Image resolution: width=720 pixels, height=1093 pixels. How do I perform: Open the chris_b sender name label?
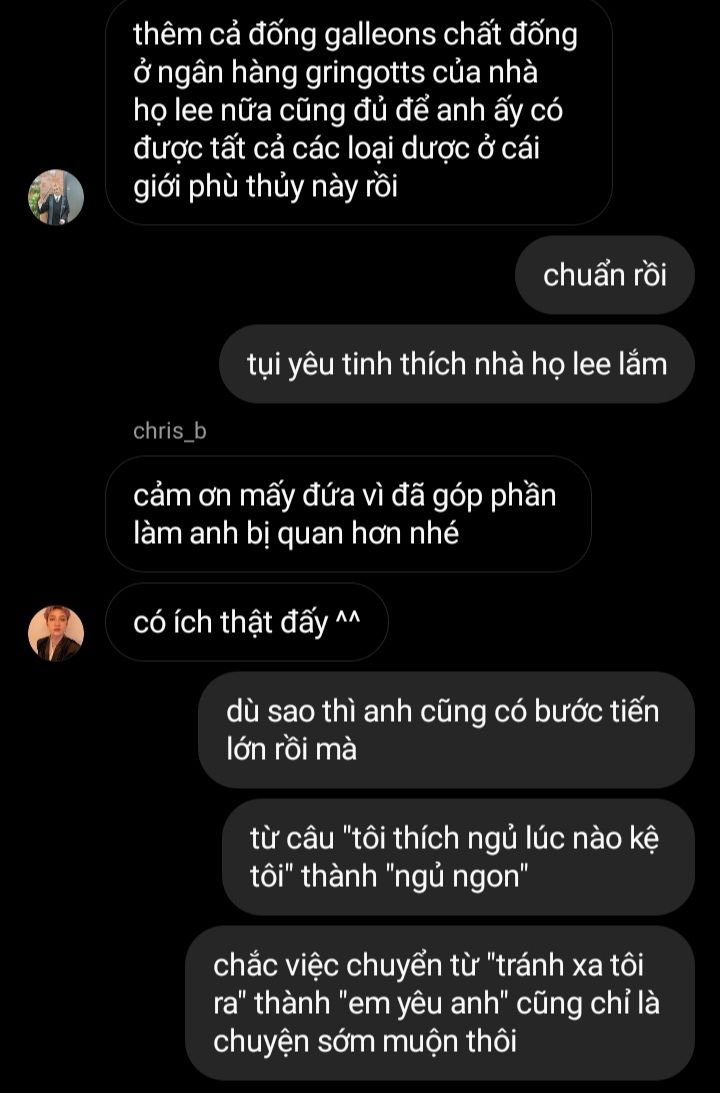169,431
